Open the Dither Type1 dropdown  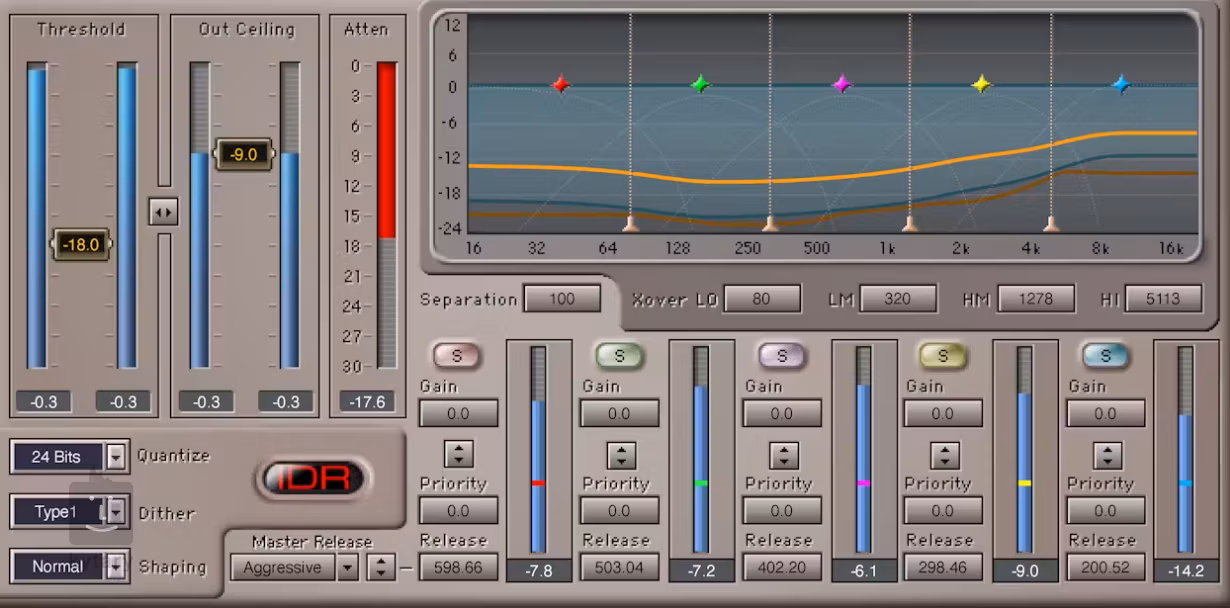pyautogui.click(x=116, y=513)
